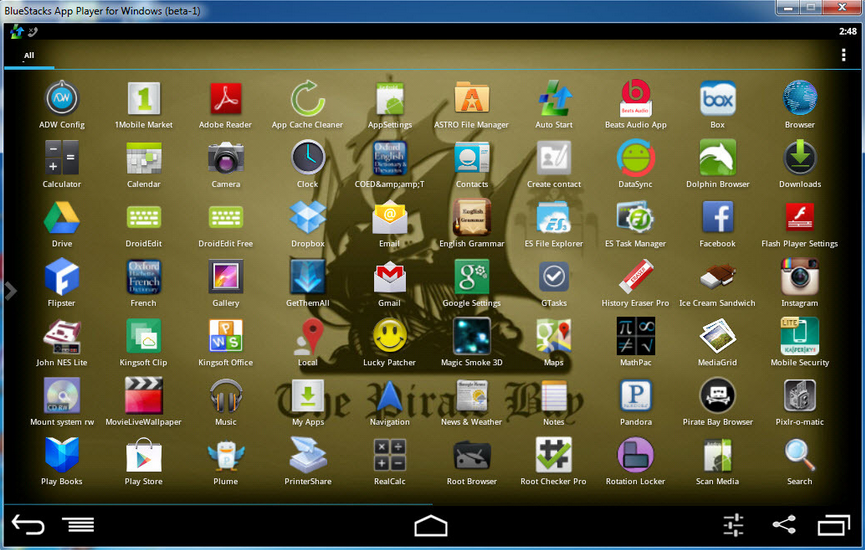
Task: Show recent apps windows button
Action: coord(833,525)
